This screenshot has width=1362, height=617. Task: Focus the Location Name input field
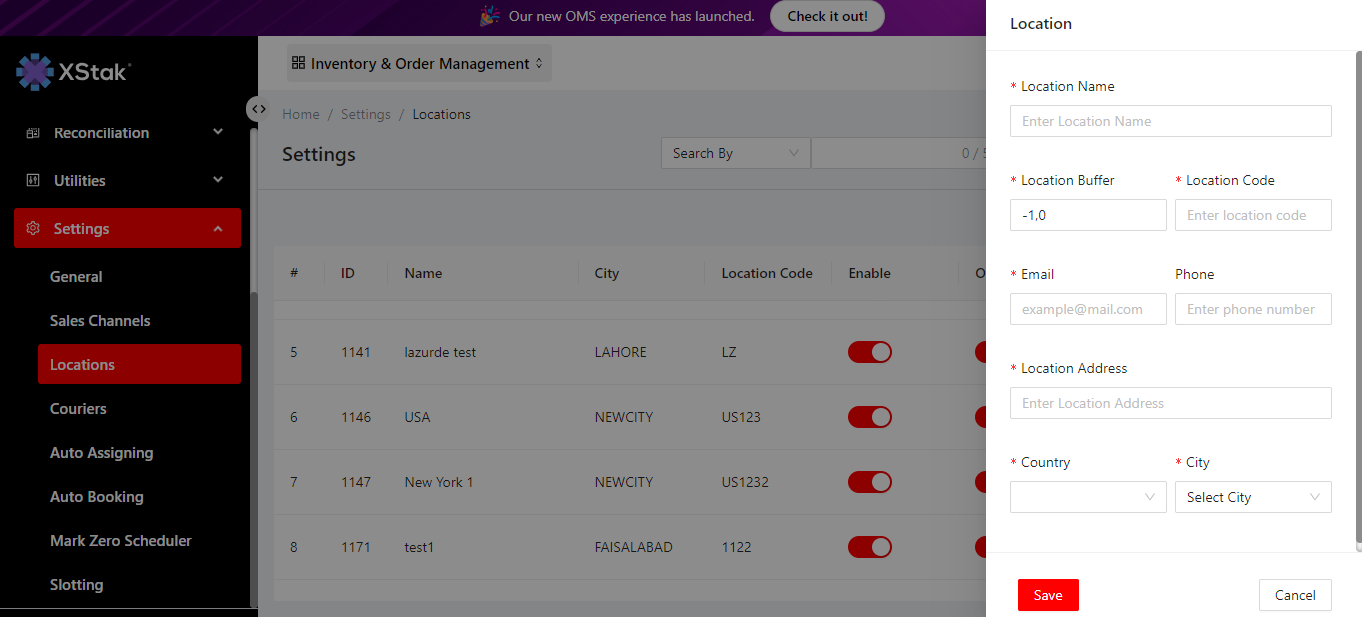(x=1170, y=121)
